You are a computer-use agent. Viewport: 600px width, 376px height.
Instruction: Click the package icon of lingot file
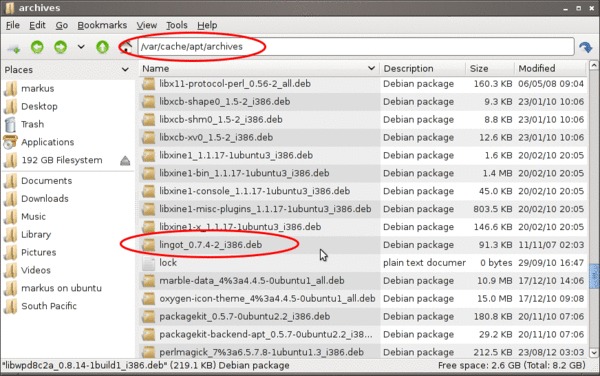coord(148,245)
